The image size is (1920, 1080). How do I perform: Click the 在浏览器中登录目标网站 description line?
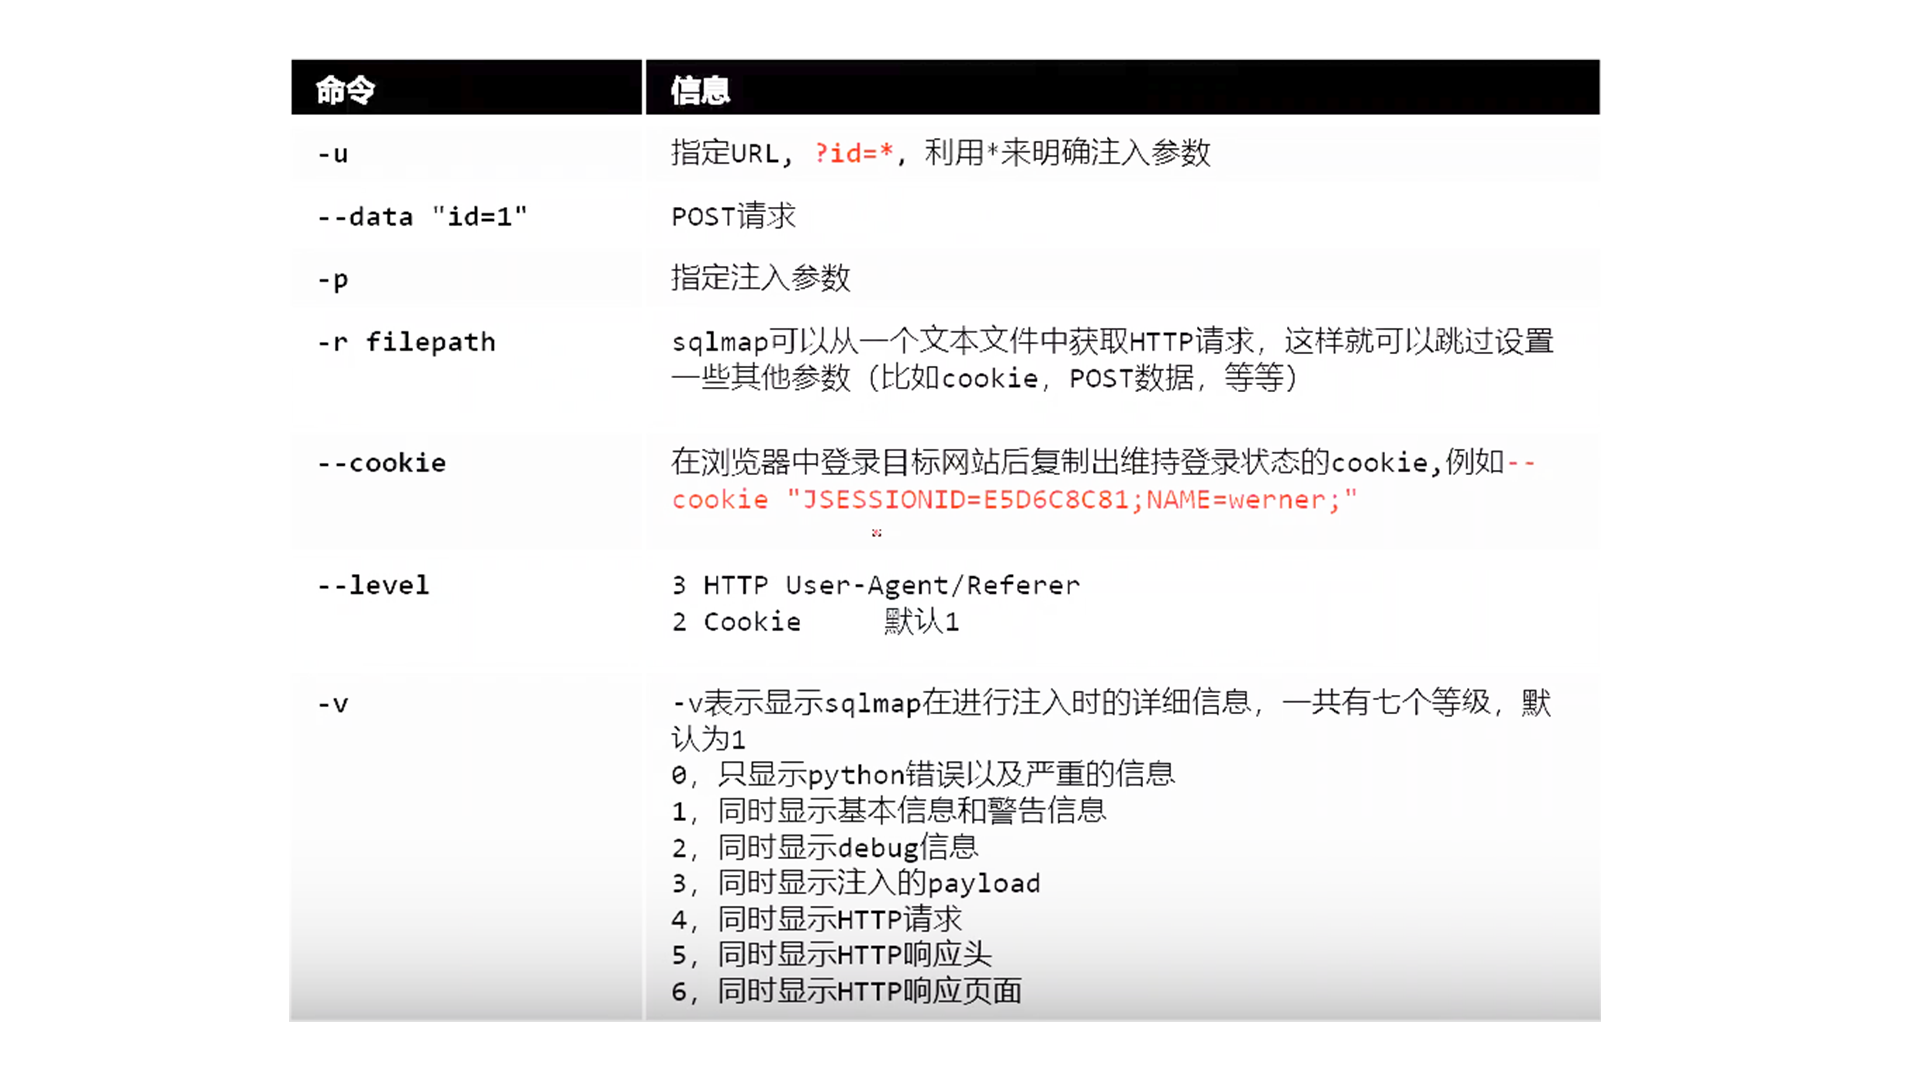coord(1103,462)
